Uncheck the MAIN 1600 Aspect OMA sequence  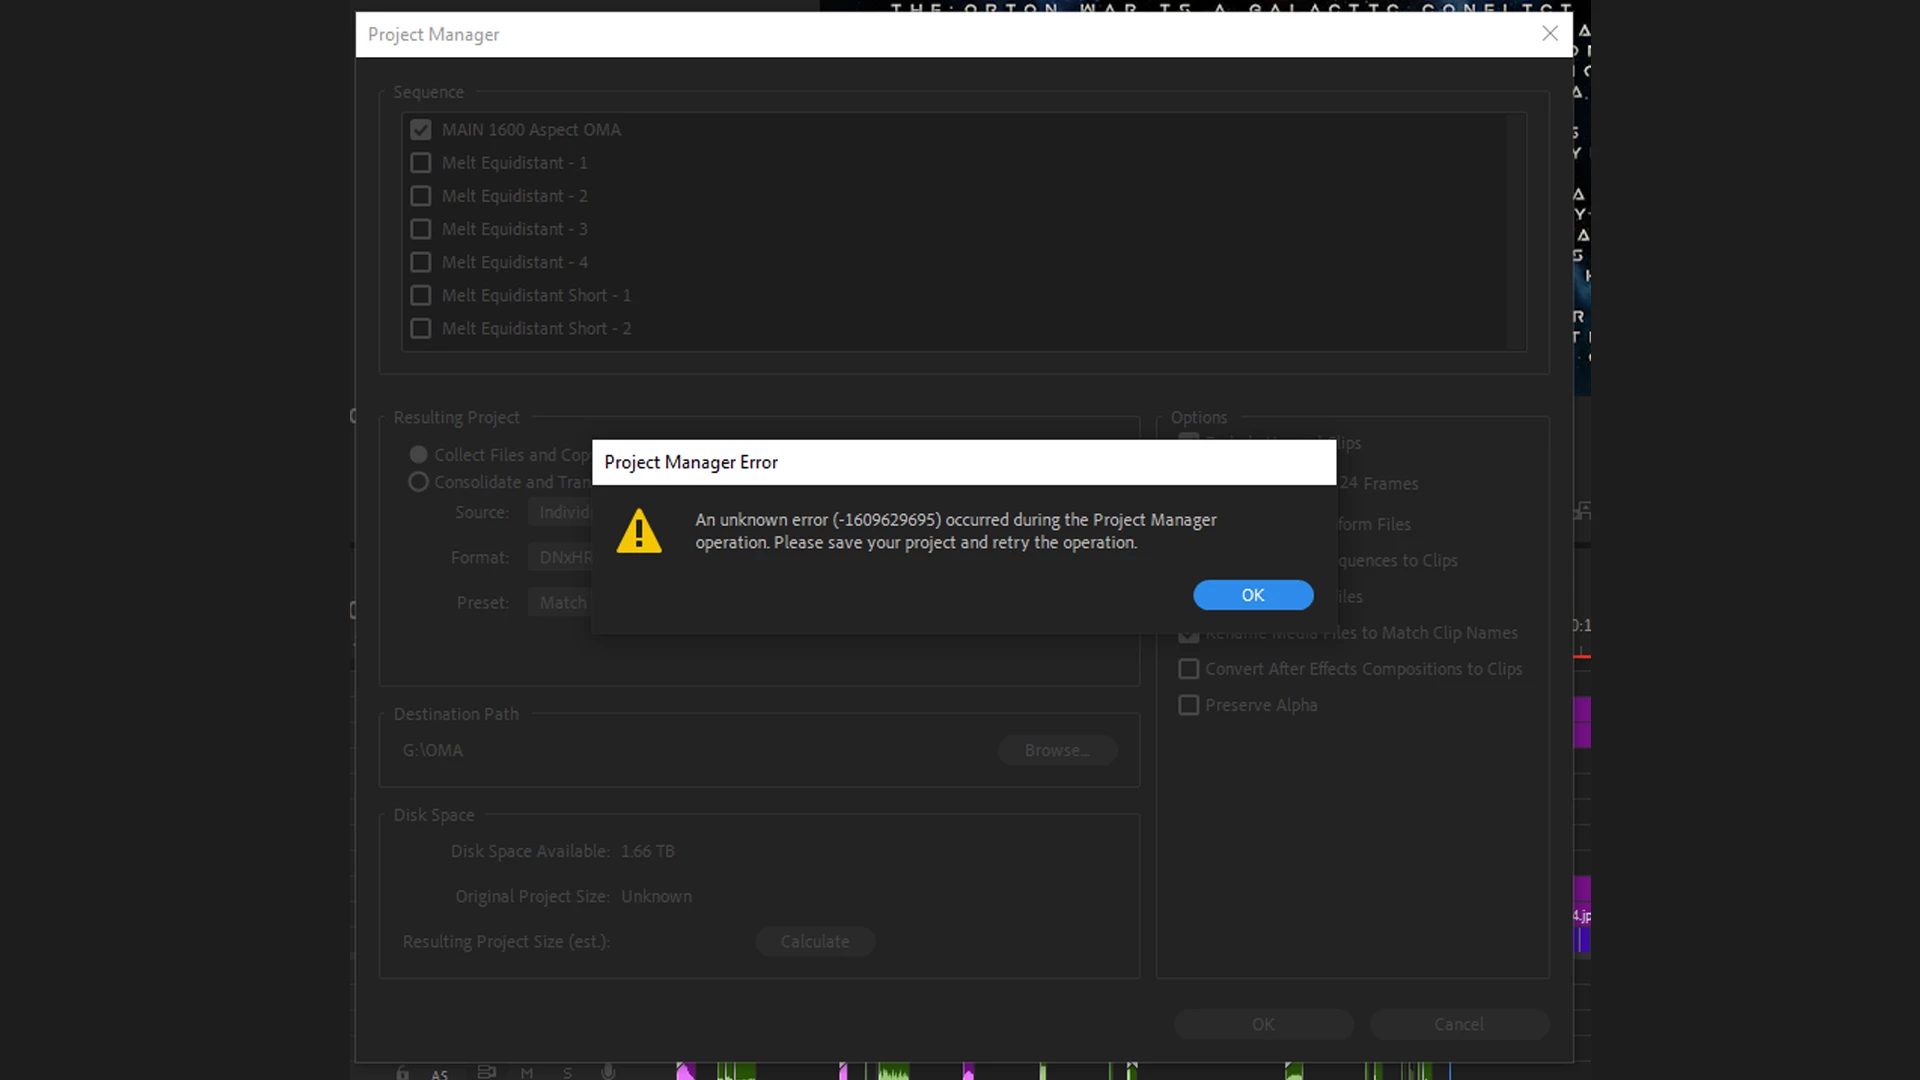pos(421,130)
